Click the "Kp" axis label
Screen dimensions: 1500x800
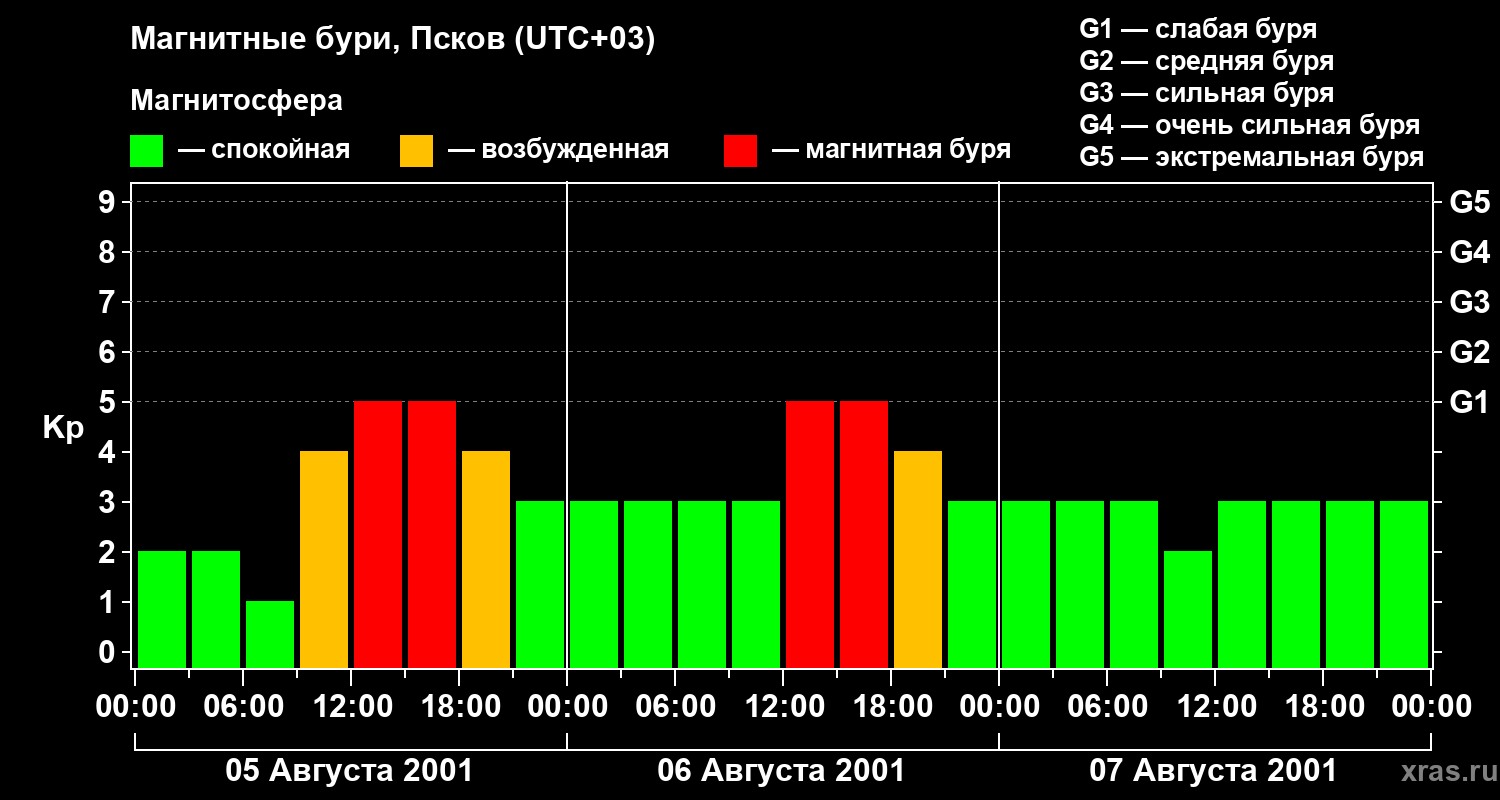pos(63,428)
